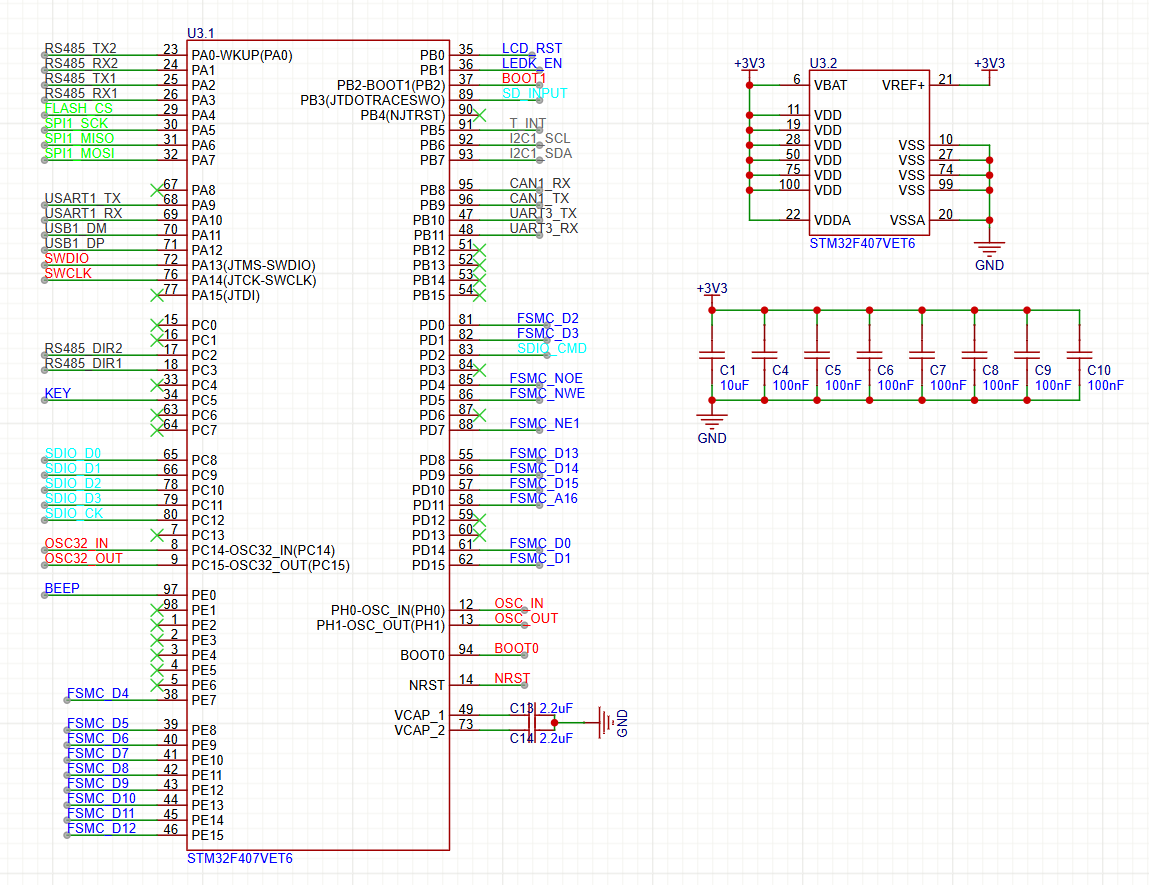Select the SPI1_MISO net label
This screenshot has height=885, width=1149.
click(x=79, y=138)
